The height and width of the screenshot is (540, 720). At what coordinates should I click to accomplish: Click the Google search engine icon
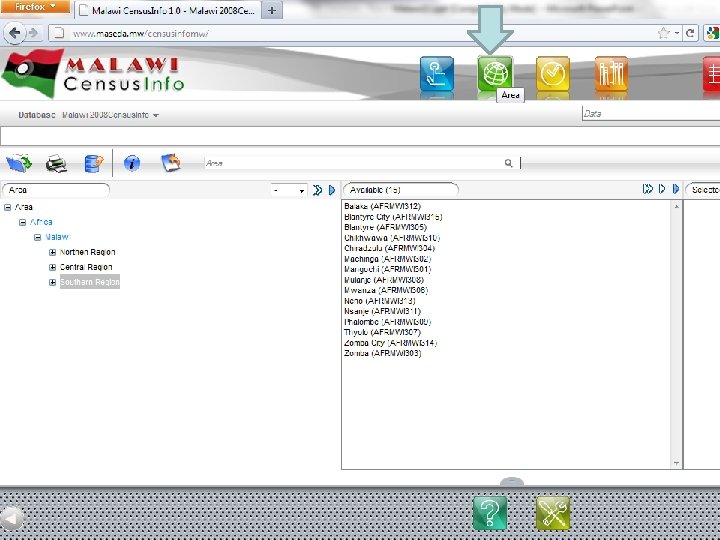pos(713,33)
